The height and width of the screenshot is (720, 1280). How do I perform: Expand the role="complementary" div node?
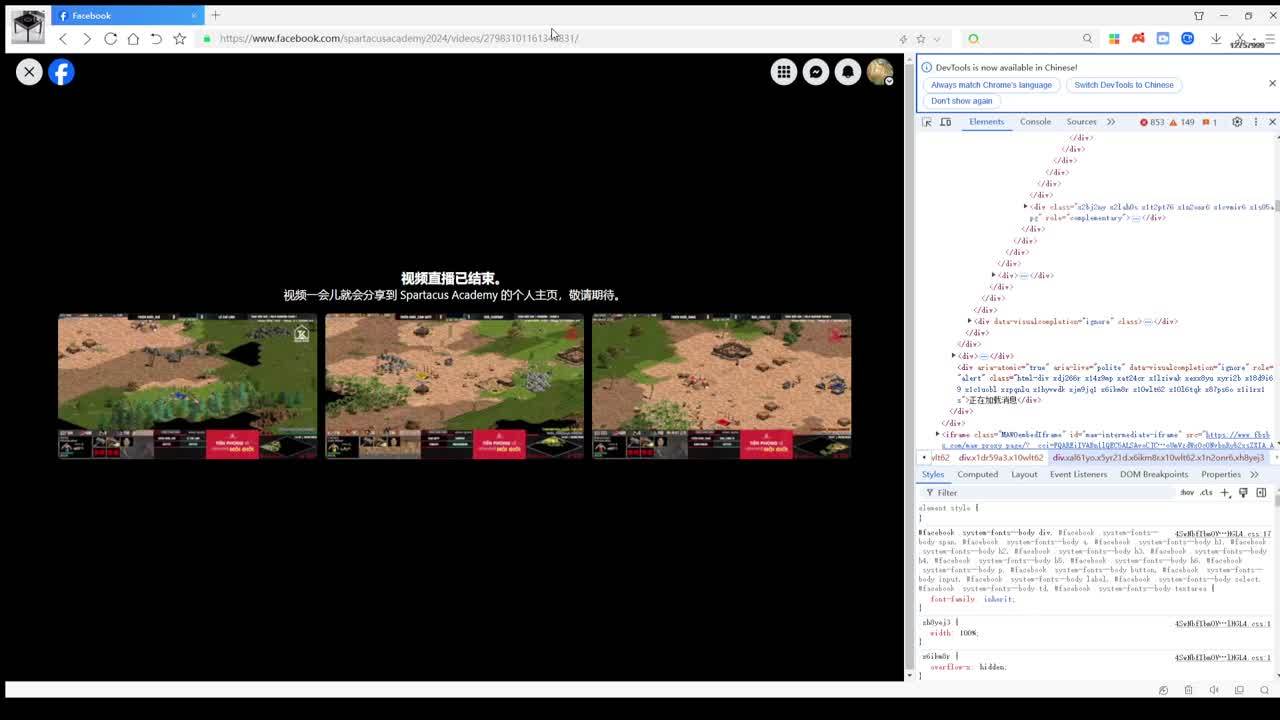pyautogui.click(x=1025, y=207)
